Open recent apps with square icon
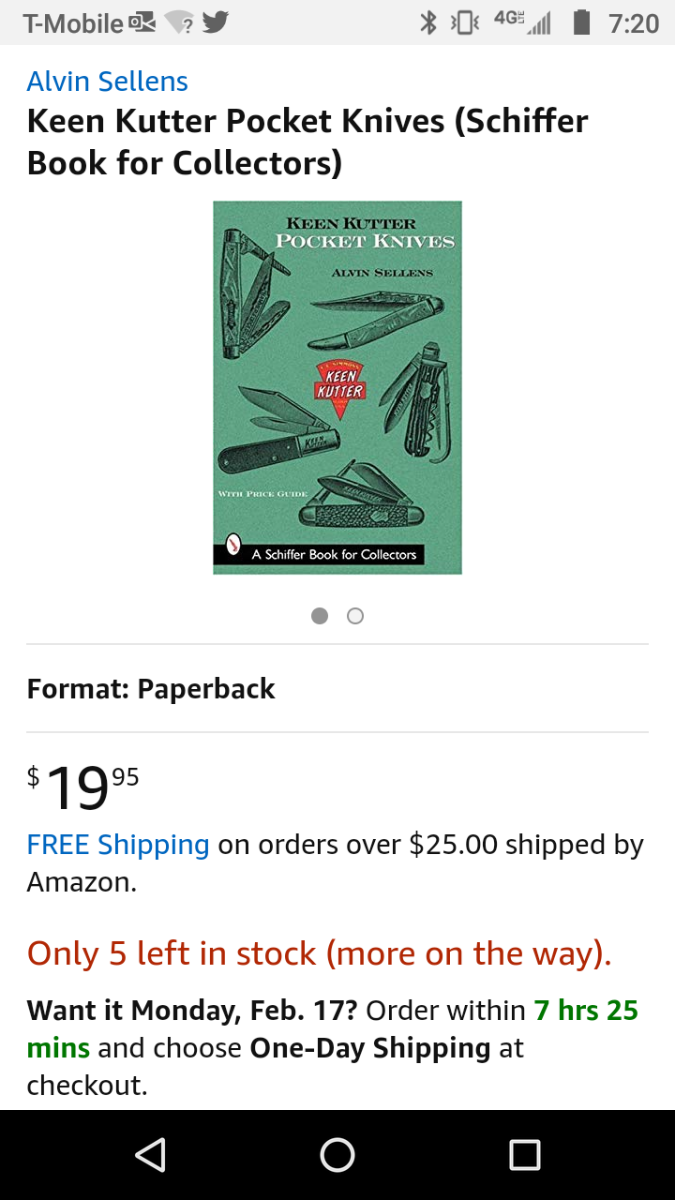The height and width of the screenshot is (1200, 675). coord(524,1155)
